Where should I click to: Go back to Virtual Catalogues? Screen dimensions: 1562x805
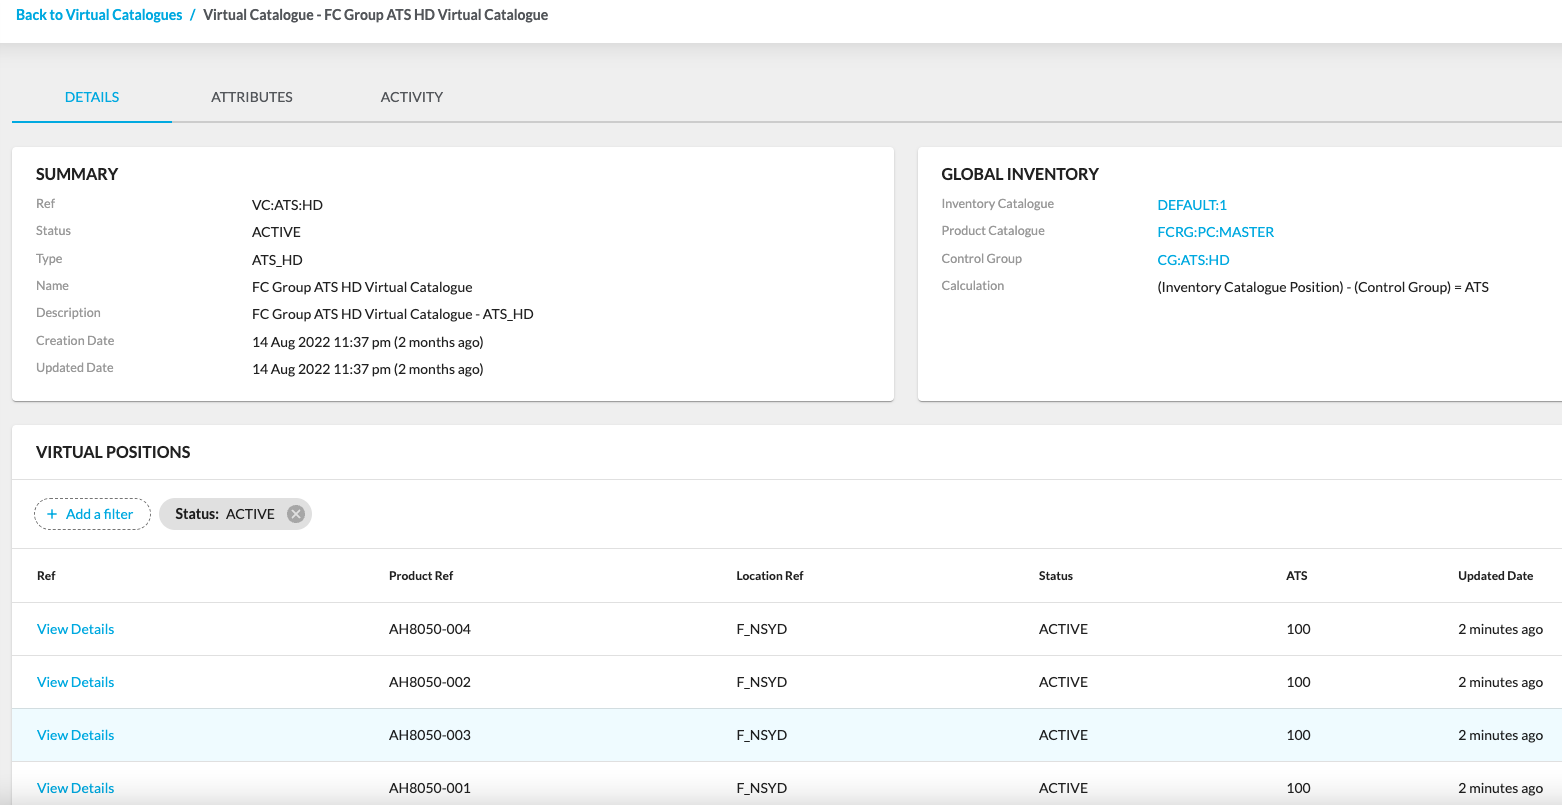click(99, 15)
